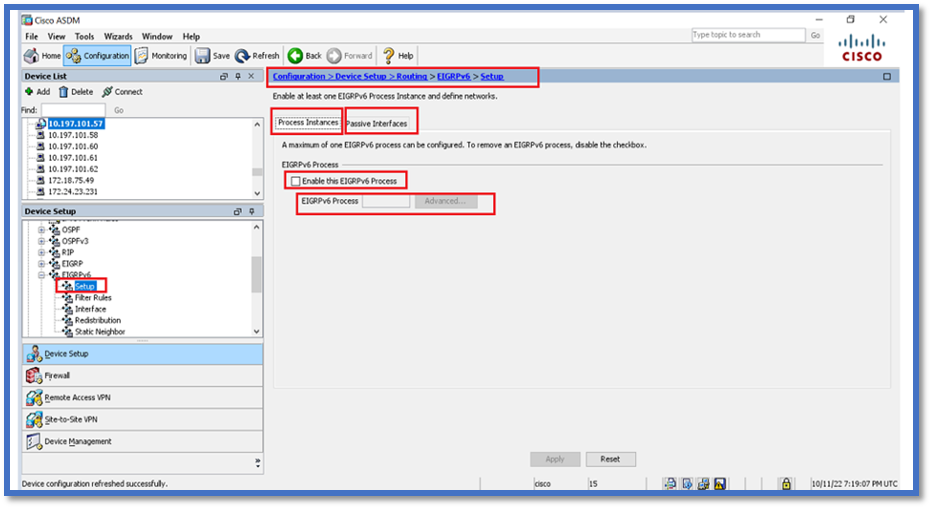Open the Wizards menu
Screen dimensions: 932x510
(118, 36)
